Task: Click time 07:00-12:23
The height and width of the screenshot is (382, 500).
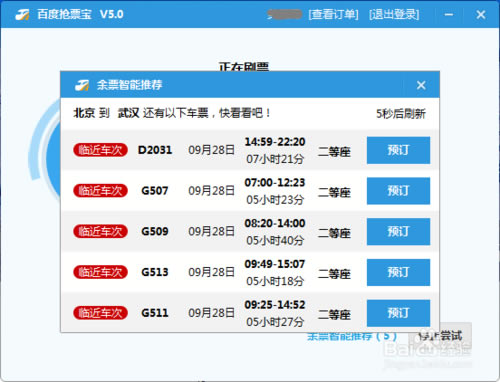Action: pyautogui.click(x=275, y=183)
